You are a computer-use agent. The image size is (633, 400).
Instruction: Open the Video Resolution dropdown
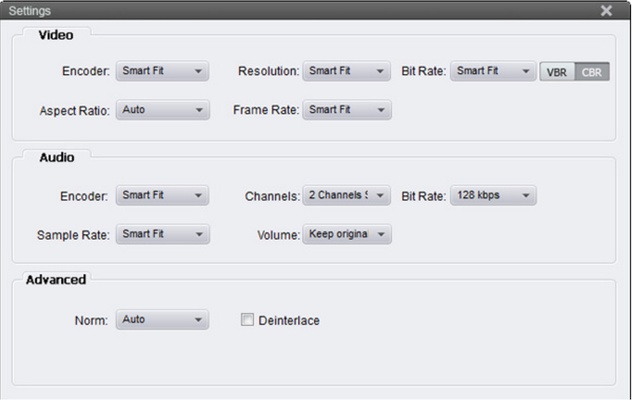coord(346,71)
